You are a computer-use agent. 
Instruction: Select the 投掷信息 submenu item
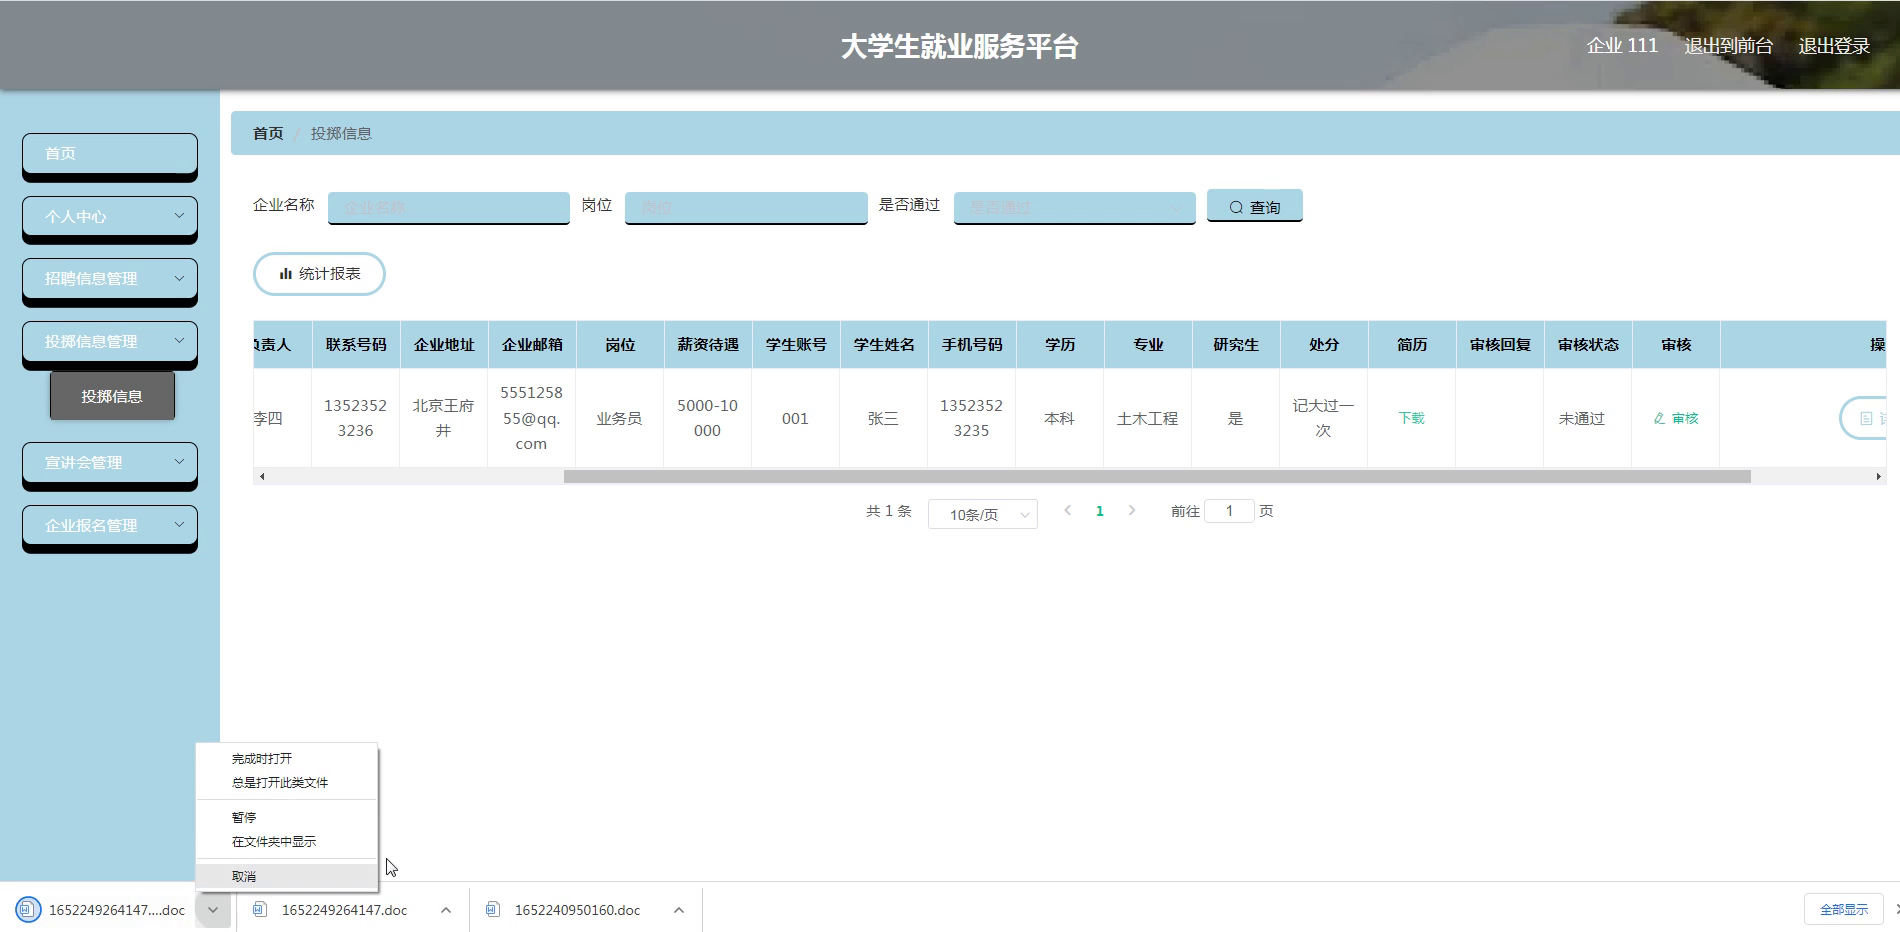[112, 396]
